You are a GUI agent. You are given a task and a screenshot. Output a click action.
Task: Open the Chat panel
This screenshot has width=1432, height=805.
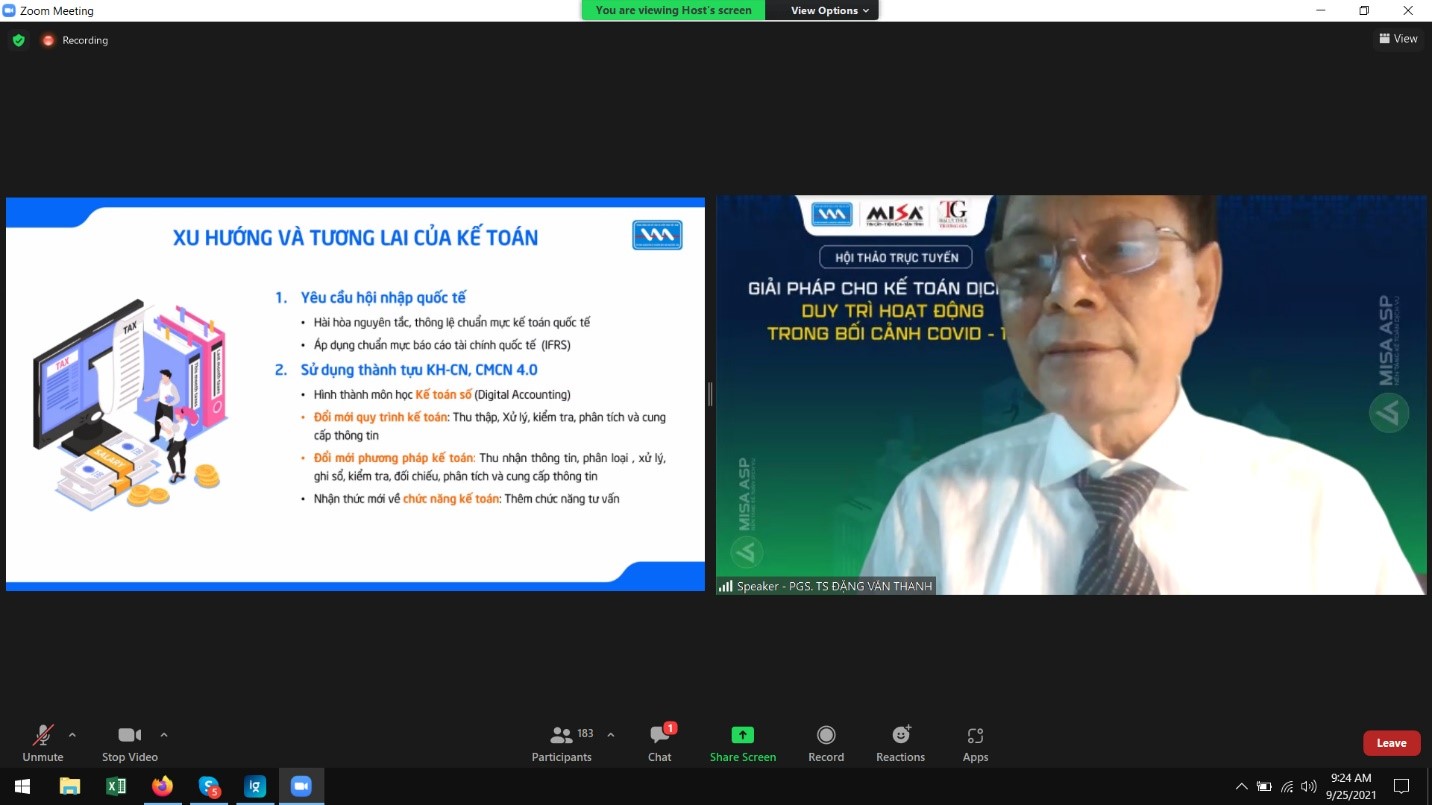click(x=659, y=744)
